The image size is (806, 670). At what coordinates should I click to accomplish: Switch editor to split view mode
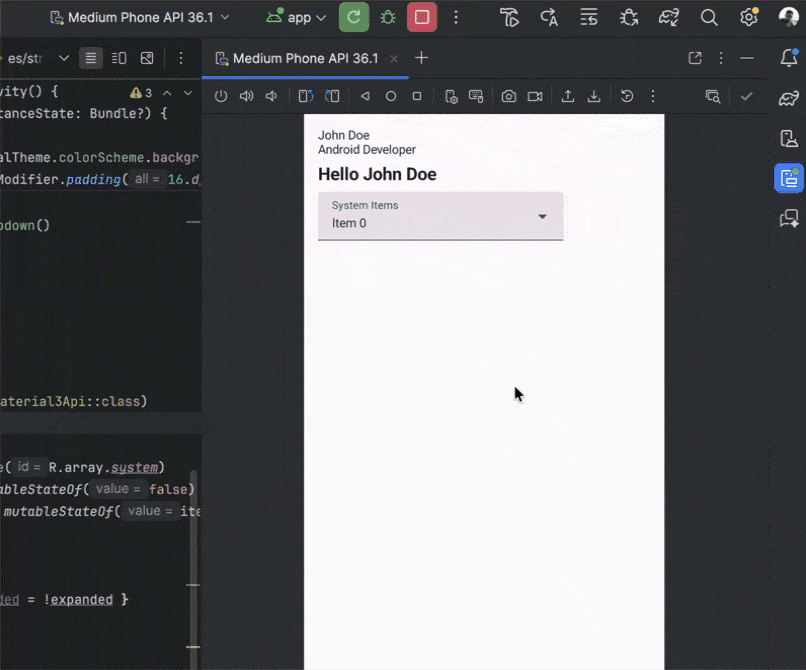click(119, 58)
